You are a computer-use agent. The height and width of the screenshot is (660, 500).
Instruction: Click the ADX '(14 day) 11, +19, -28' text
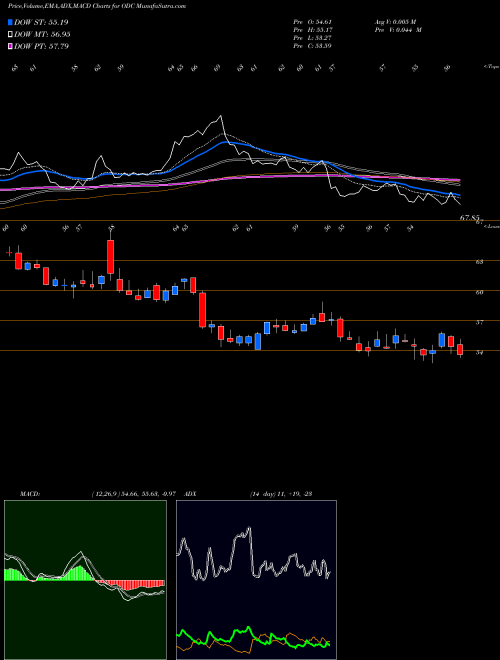click(280, 494)
